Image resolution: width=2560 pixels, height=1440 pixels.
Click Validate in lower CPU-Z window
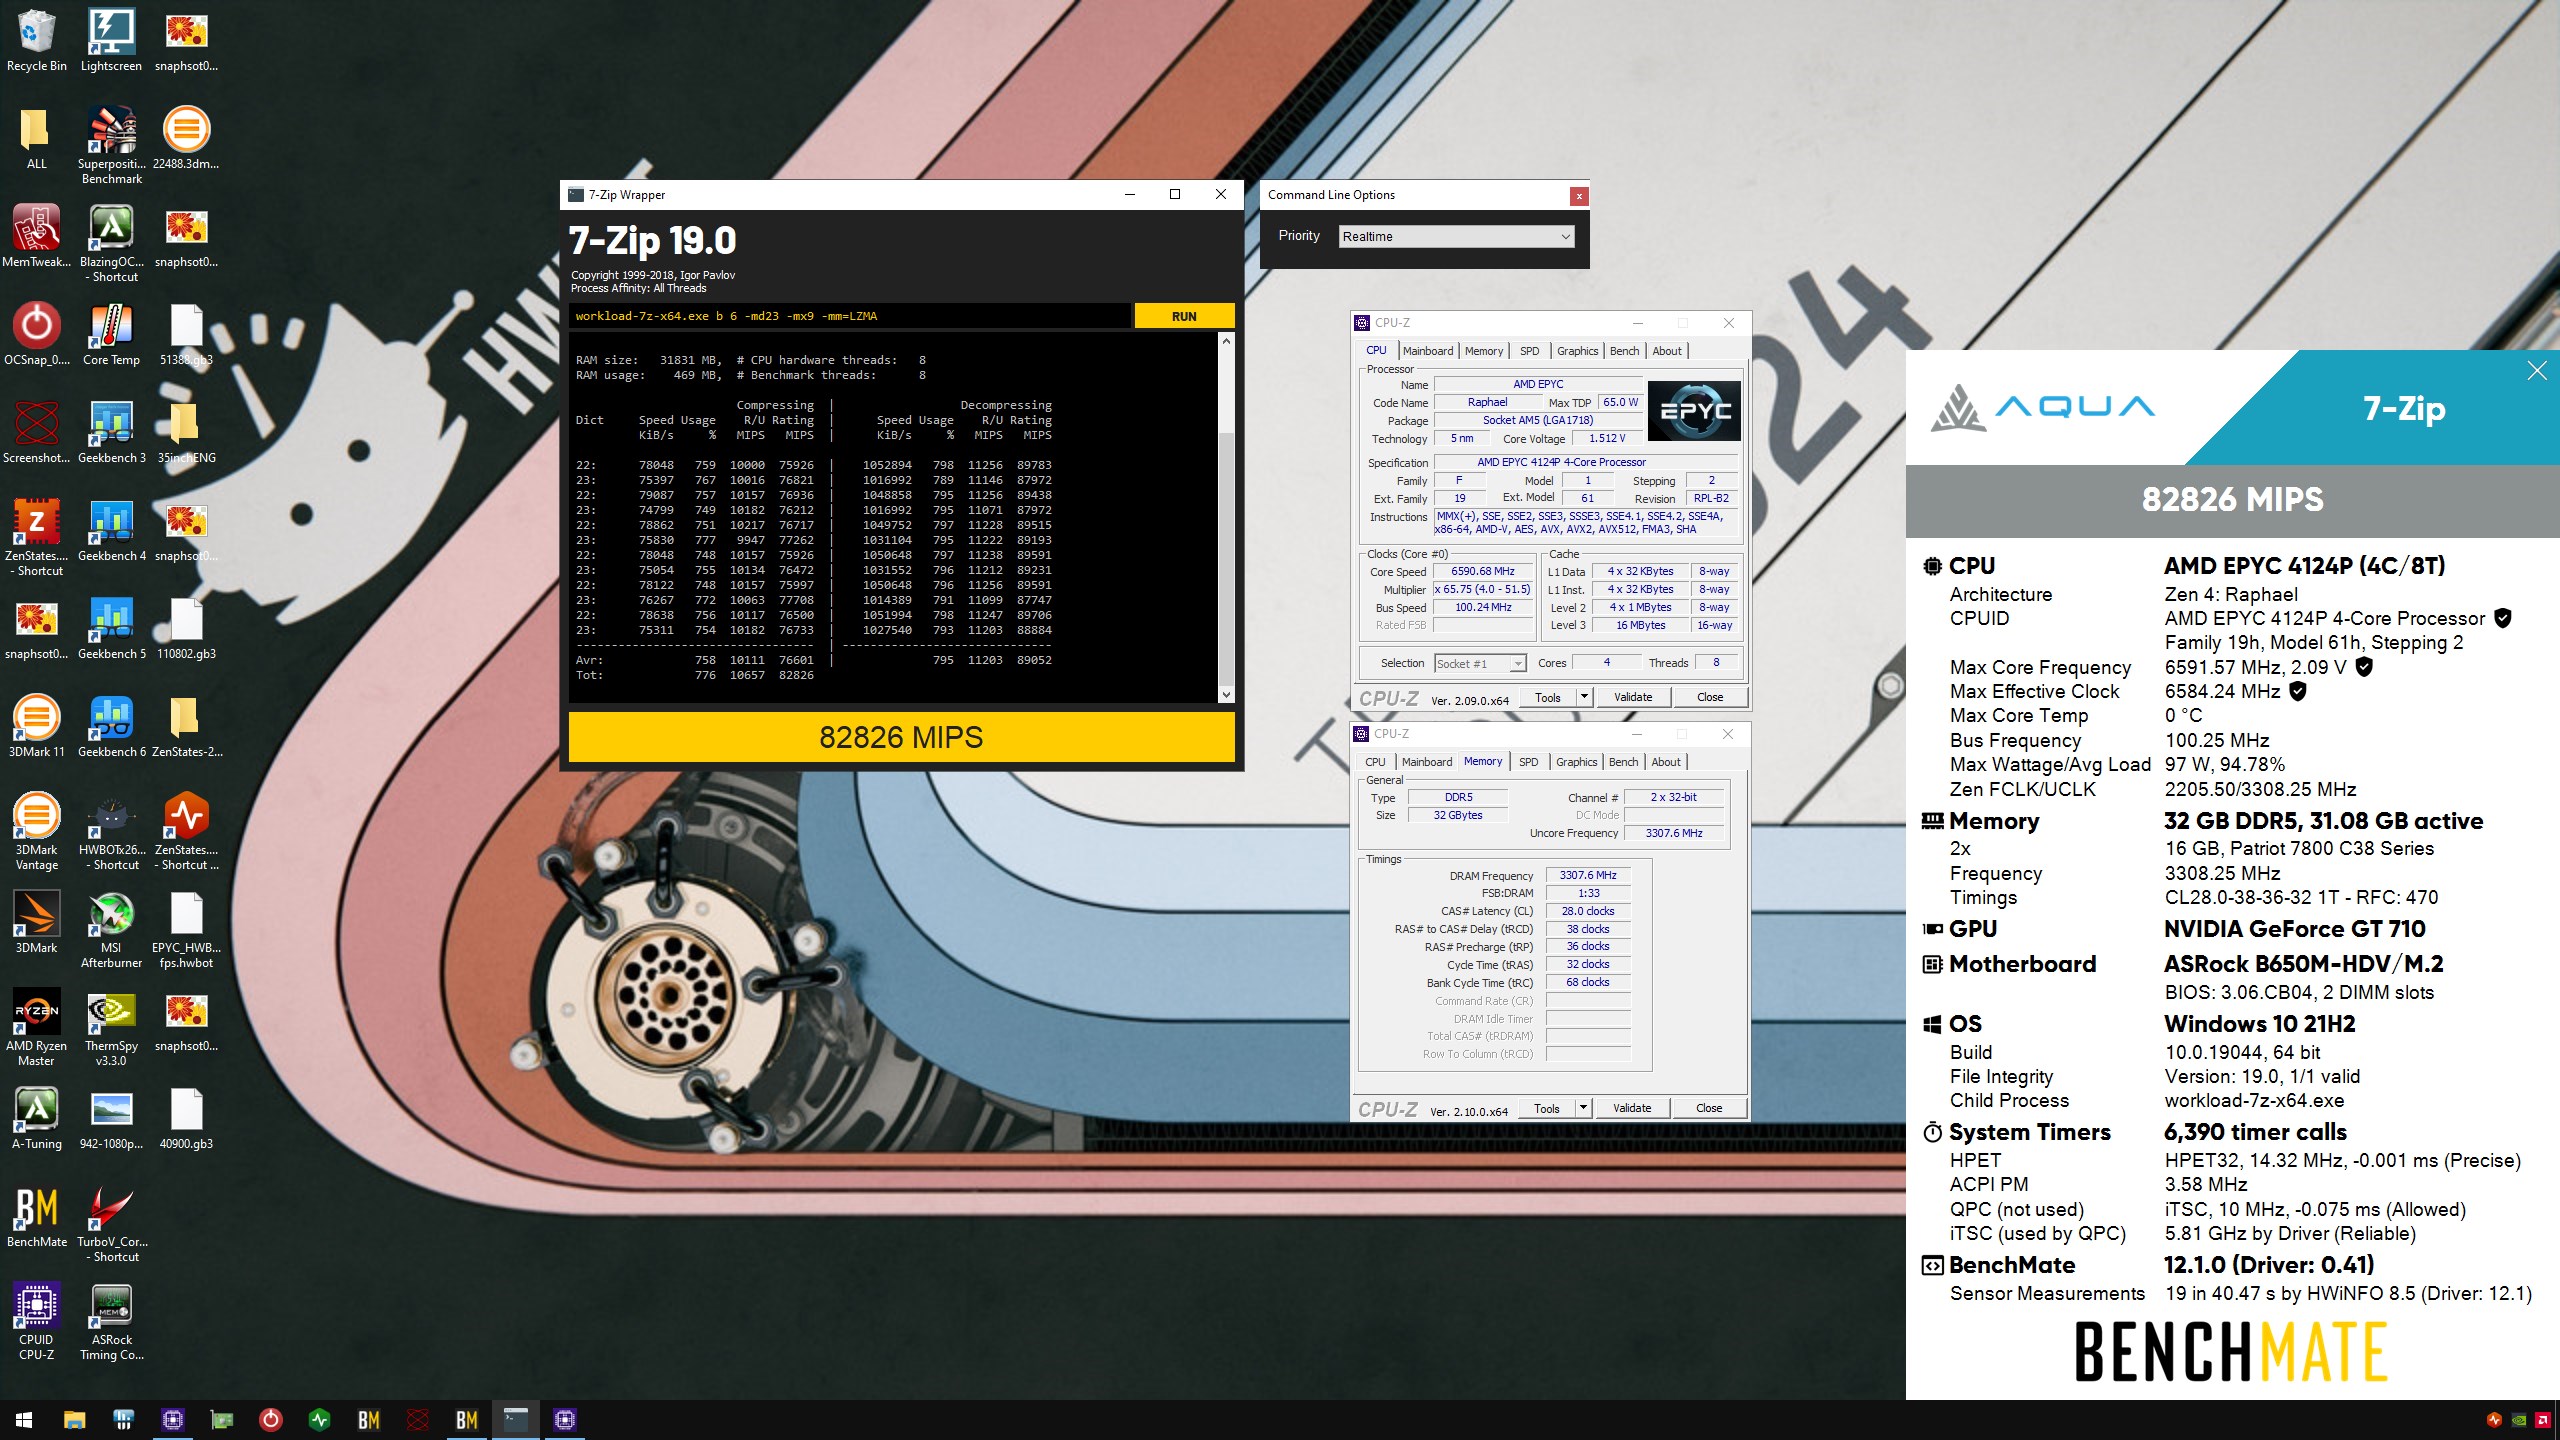(x=1632, y=1108)
